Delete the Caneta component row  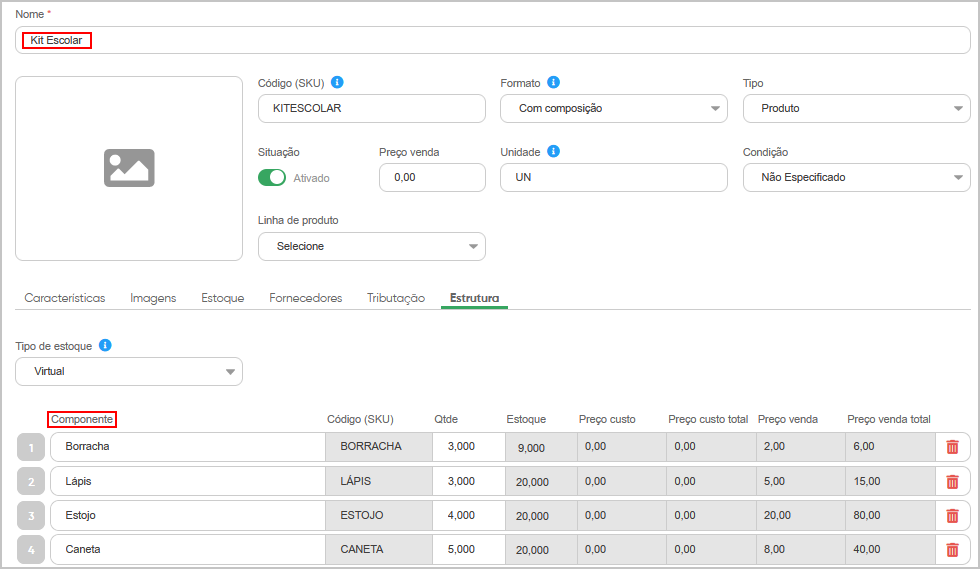click(x=952, y=550)
